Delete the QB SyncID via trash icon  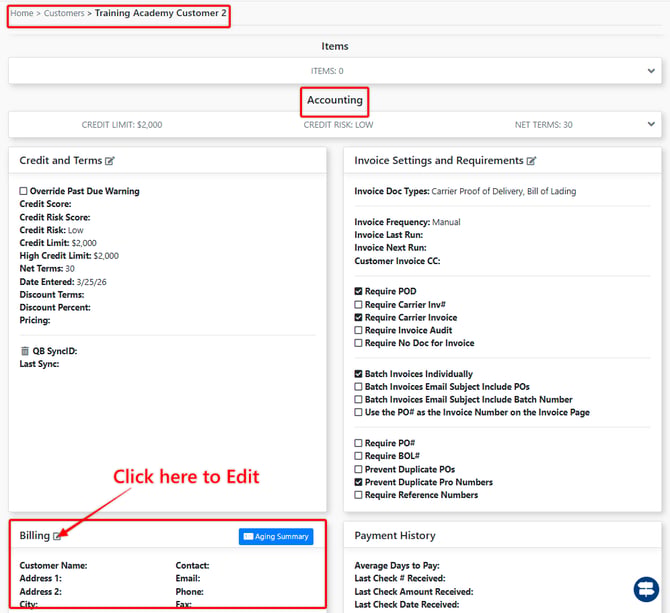click(x=25, y=351)
